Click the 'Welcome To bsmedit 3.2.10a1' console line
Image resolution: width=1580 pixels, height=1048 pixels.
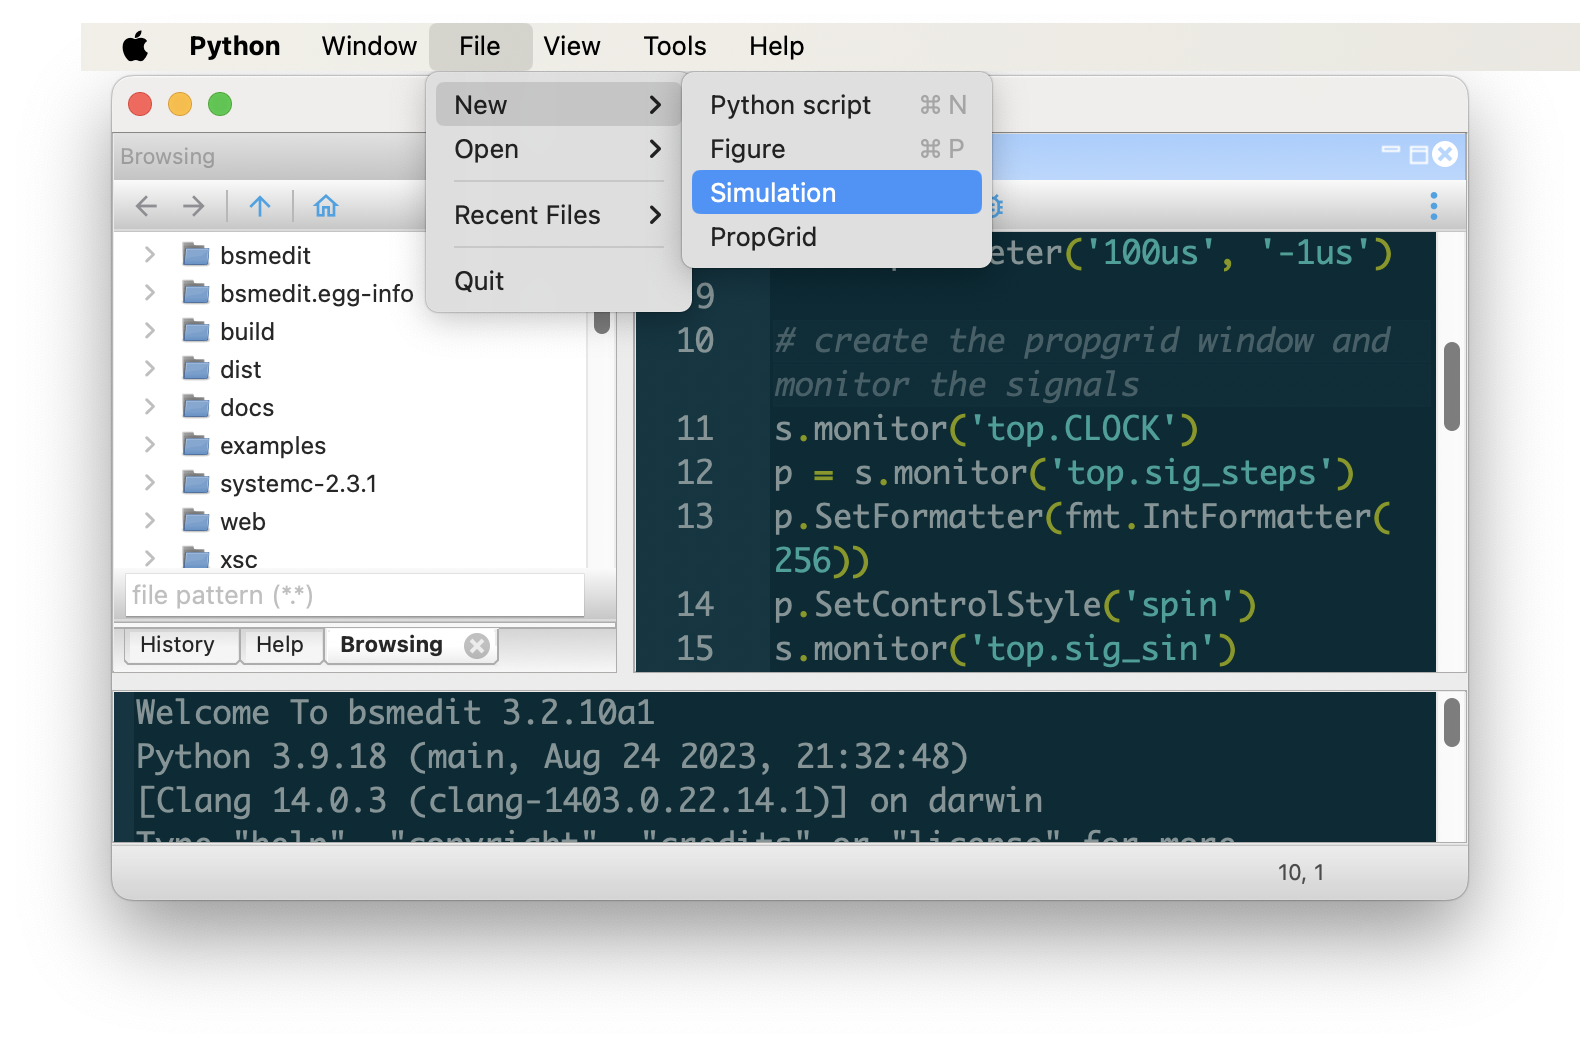[395, 712]
